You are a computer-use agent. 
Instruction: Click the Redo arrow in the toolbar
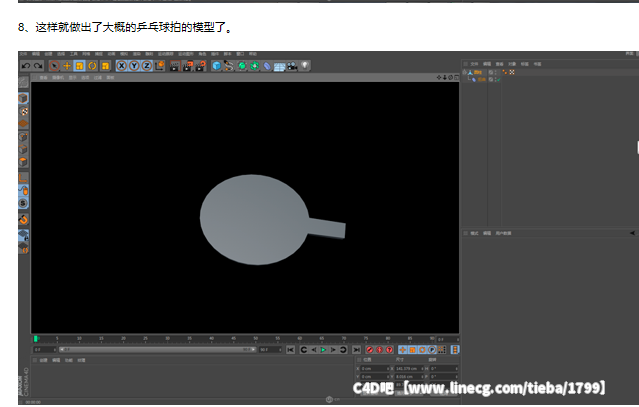pos(38,66)
